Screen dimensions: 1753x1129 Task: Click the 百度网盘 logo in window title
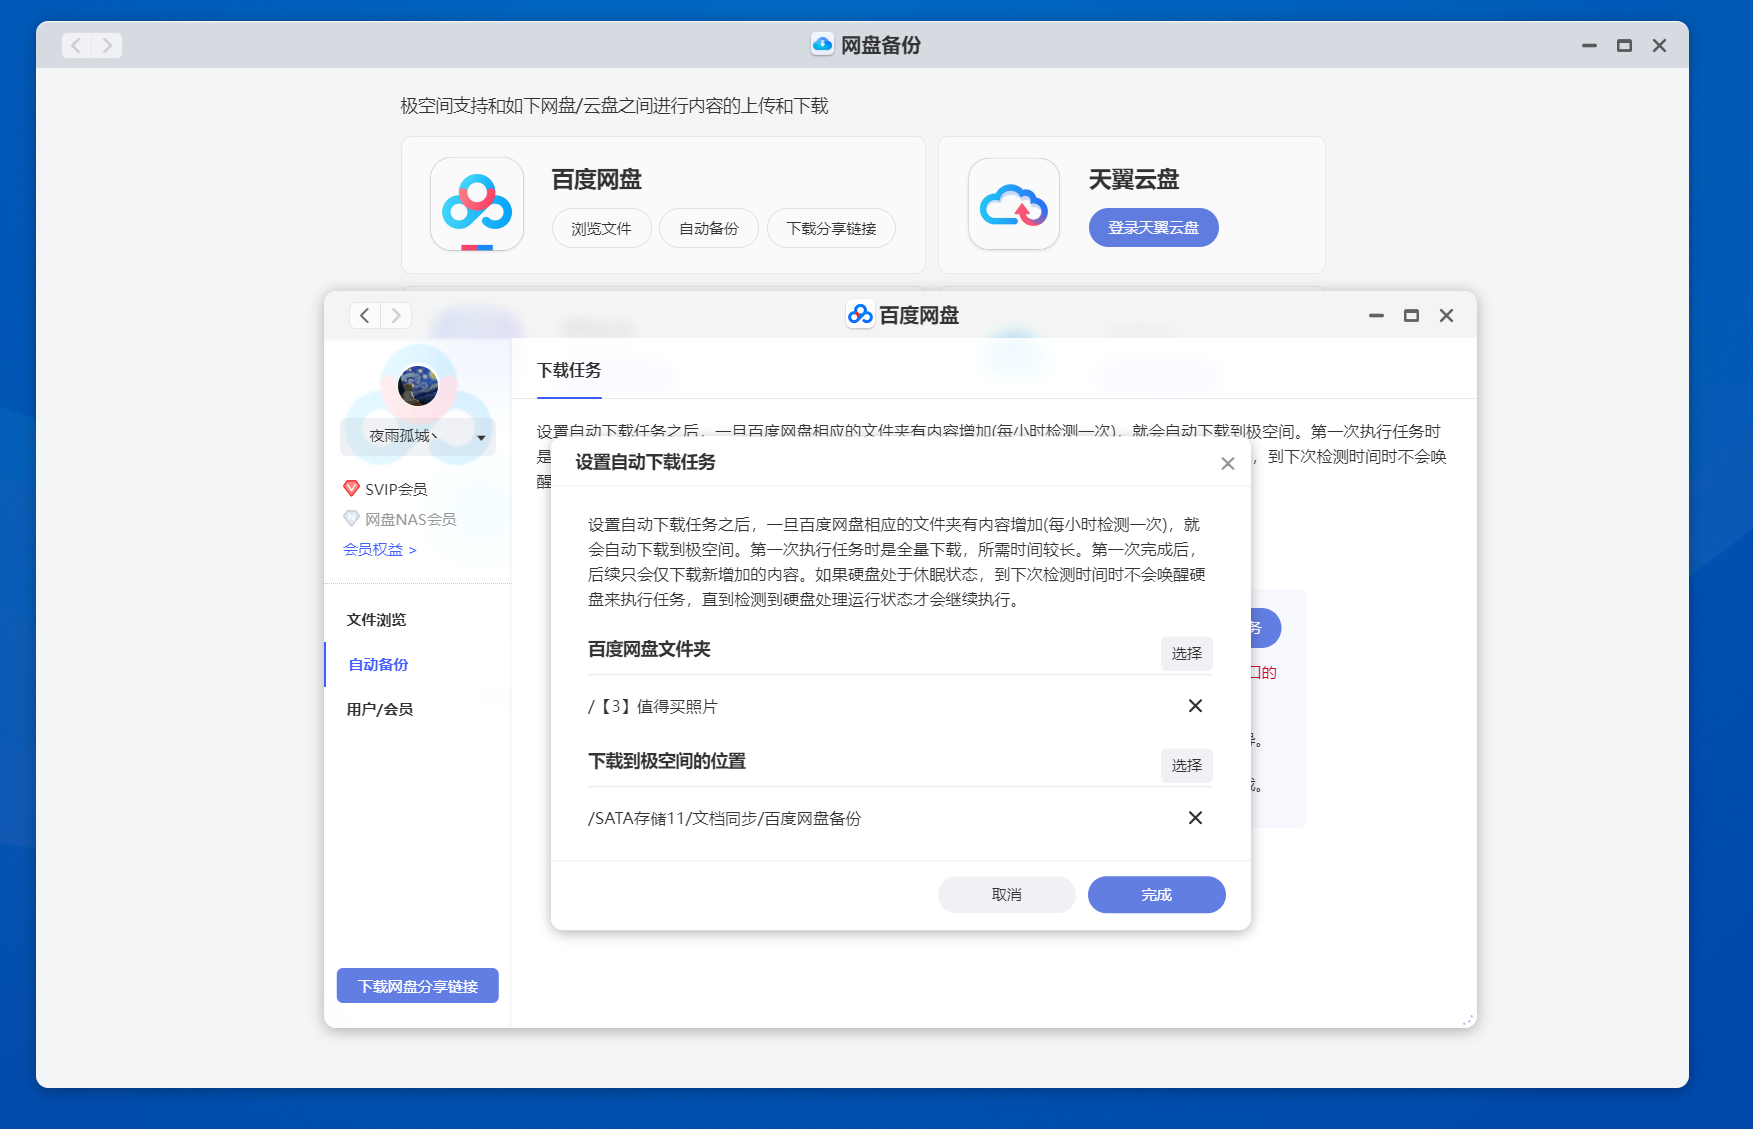tap(858, 314)
